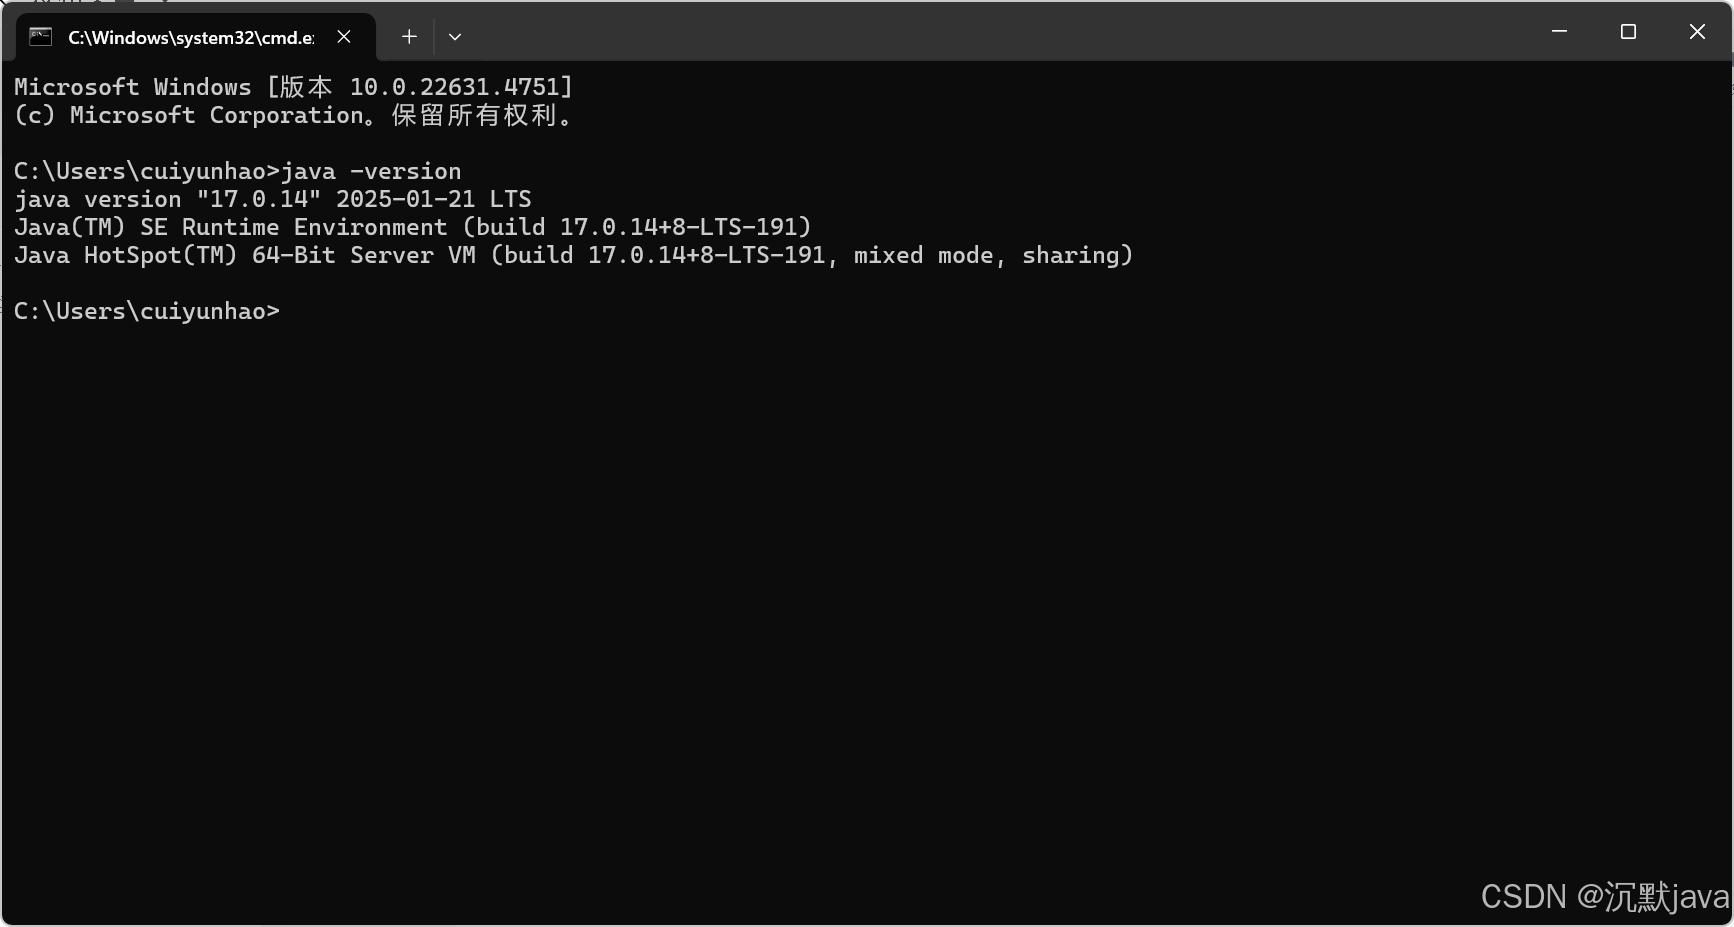This screenshot has width=1734, height=927.
Task: Open a new terminal tab with plus
Action: click(409, 37)
